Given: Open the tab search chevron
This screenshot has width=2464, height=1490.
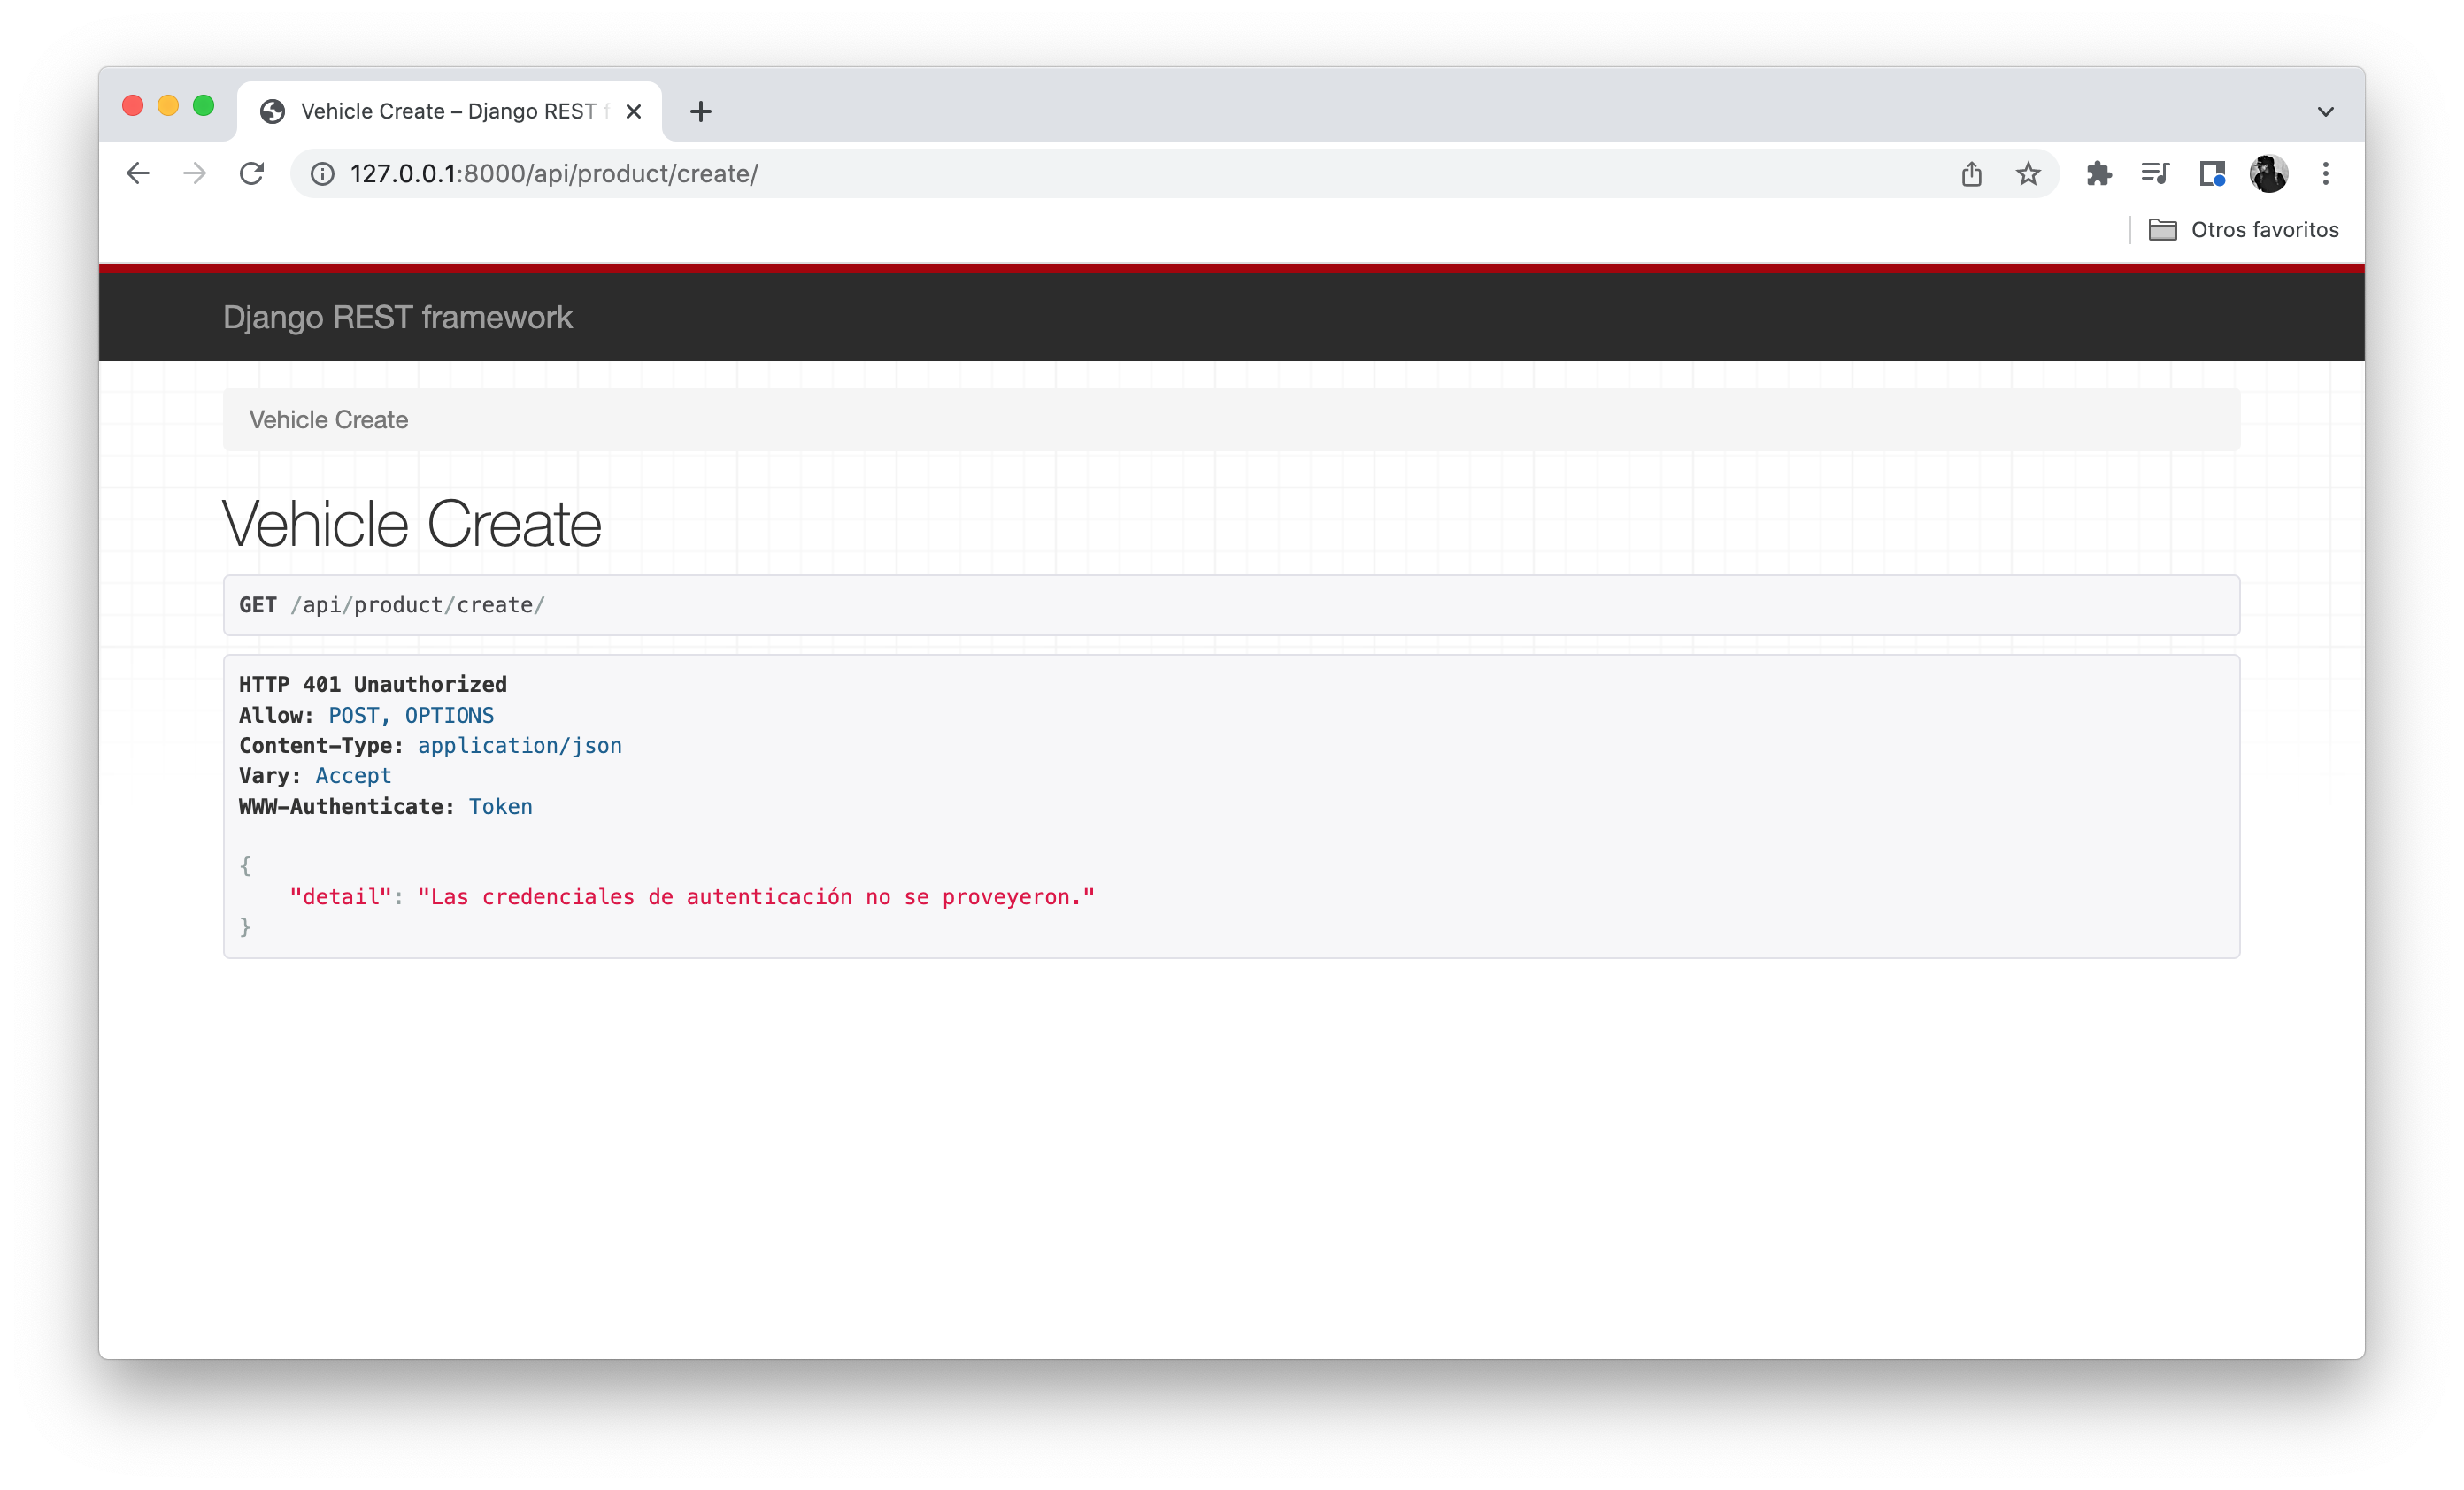Looking at the screenshot, I should (x=2325, y=111).
